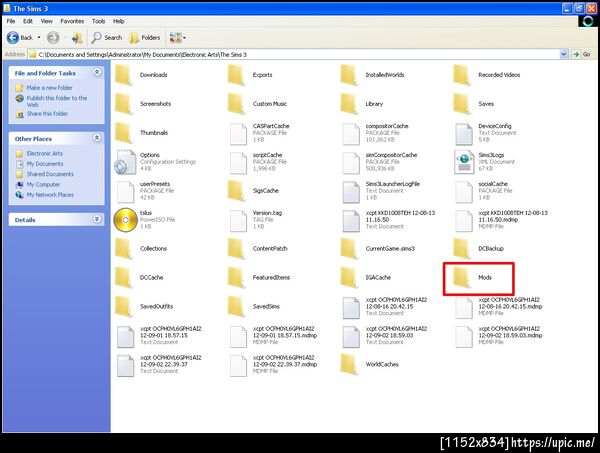
Task: Click the address bar path field
Action: pyautogui.click(x=294, y=54)
